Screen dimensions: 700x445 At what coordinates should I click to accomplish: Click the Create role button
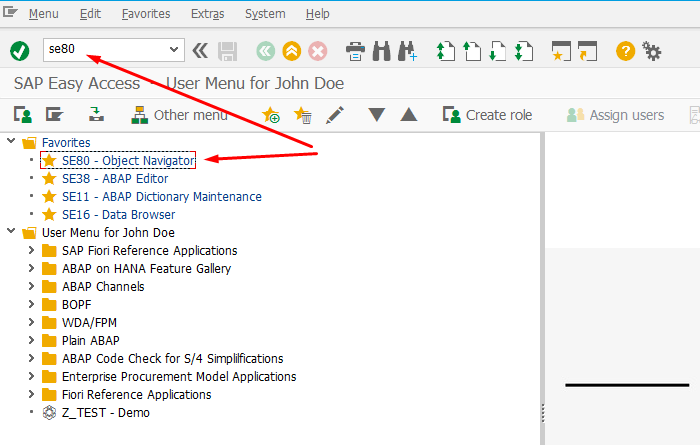coord(488,115)
